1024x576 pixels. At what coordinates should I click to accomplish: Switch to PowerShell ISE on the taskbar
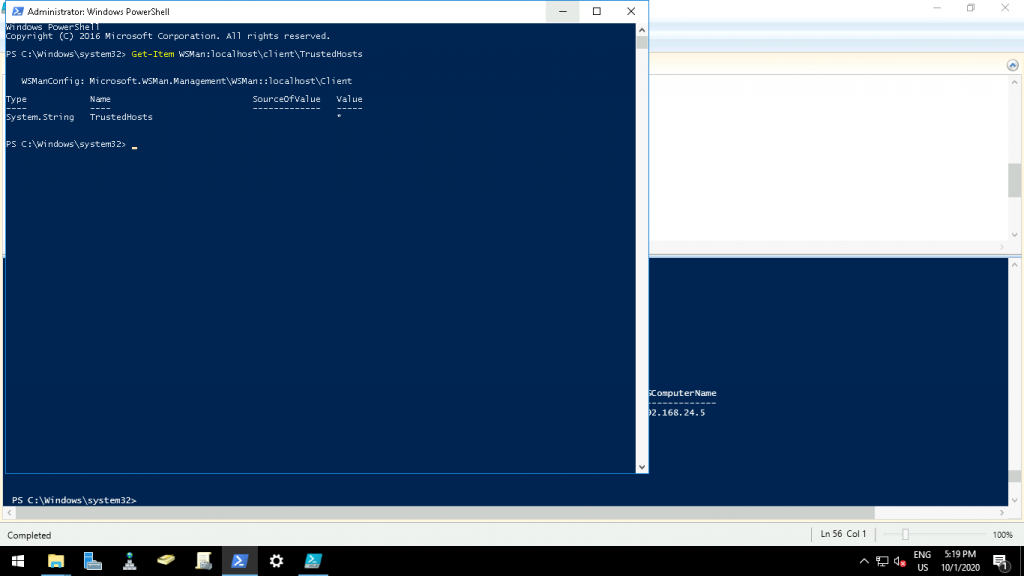coord(313,561)
